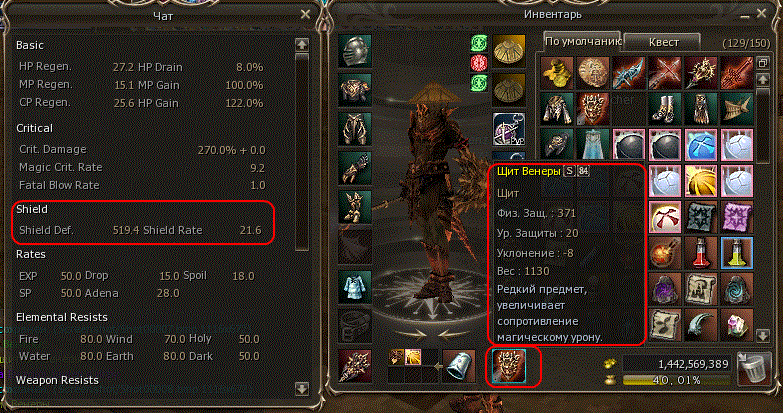Click the stats panel scroll up arrow
Viewport: 783px width, 413px height.
pos(302,44)
